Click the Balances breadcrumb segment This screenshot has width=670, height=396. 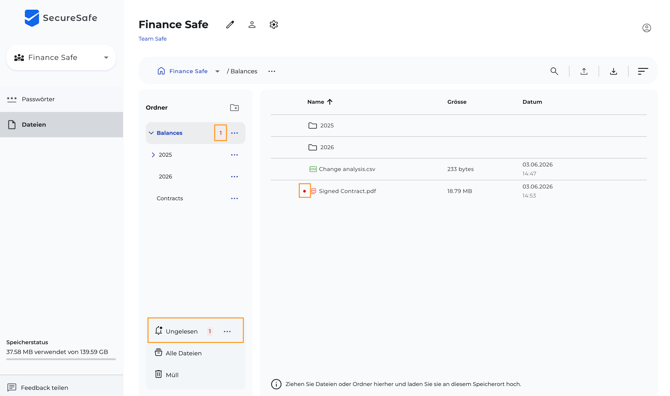[244, 71]
